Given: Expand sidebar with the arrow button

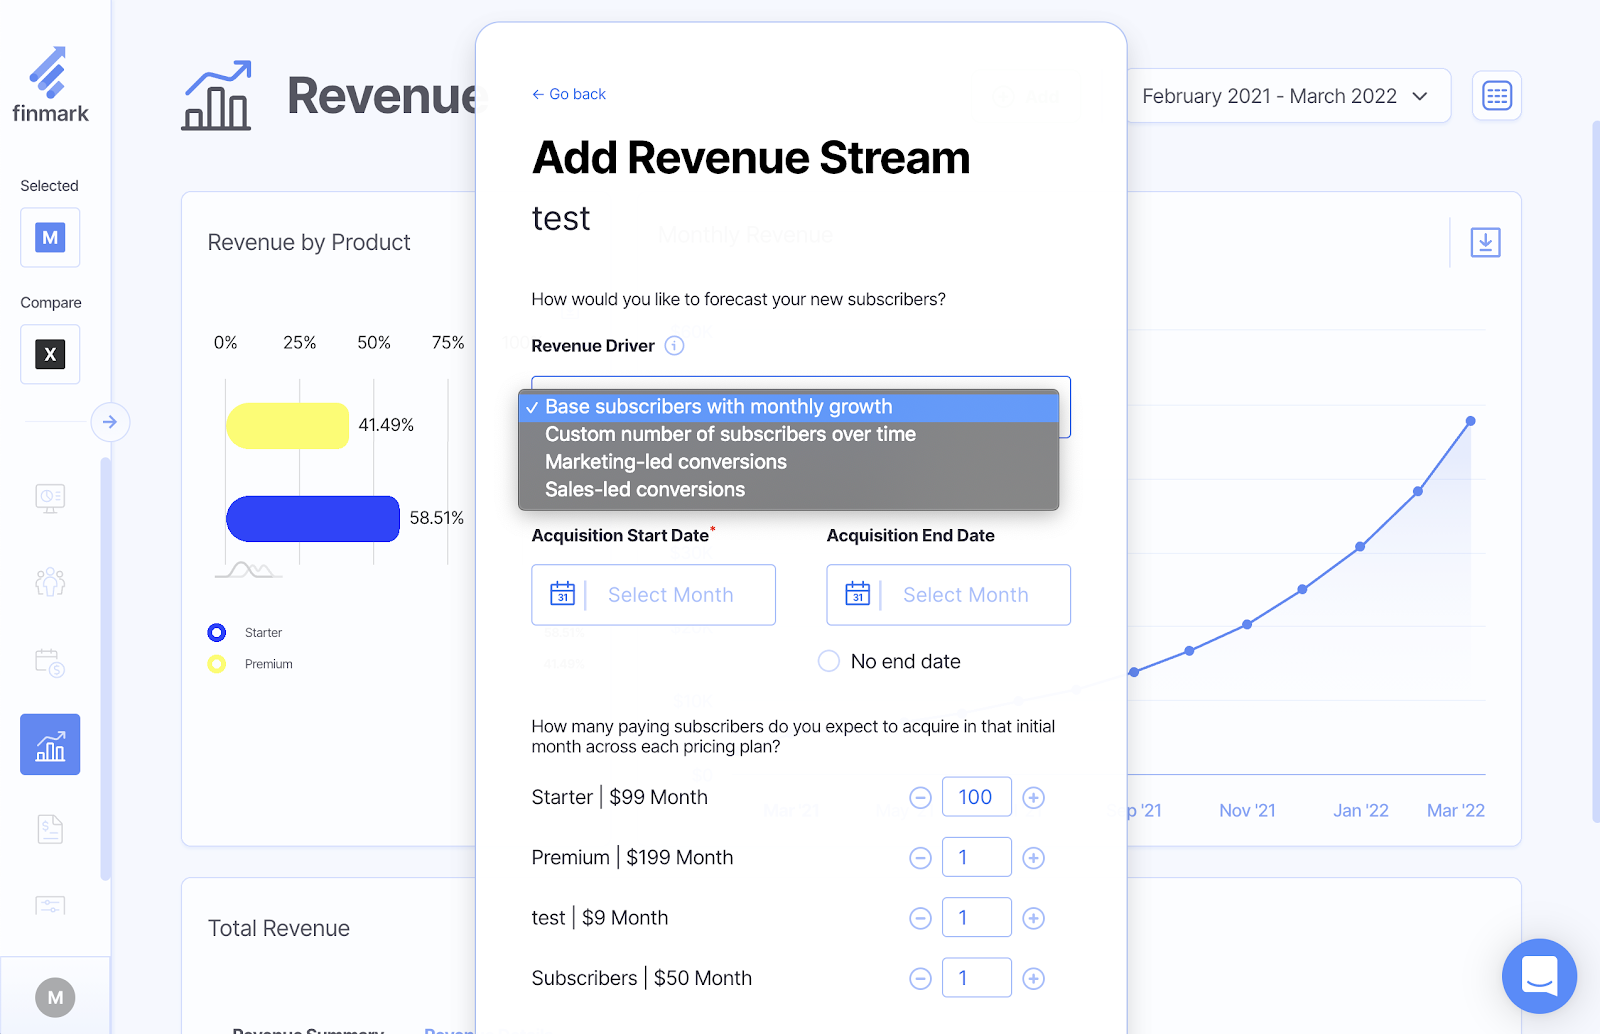Looking at the screenshot, I should click(110, 422).
